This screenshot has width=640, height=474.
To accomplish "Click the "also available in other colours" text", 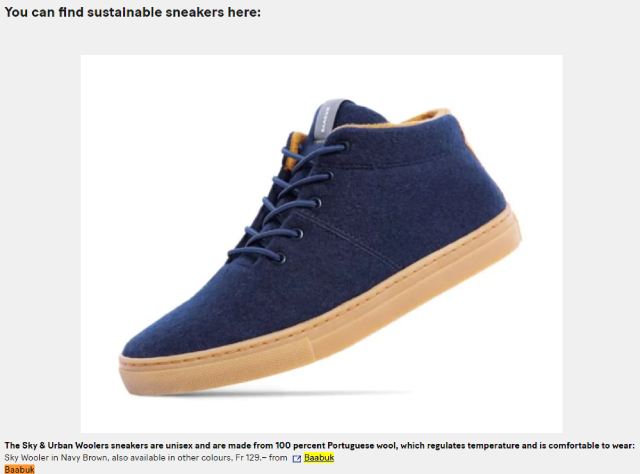I will point(171,458).
